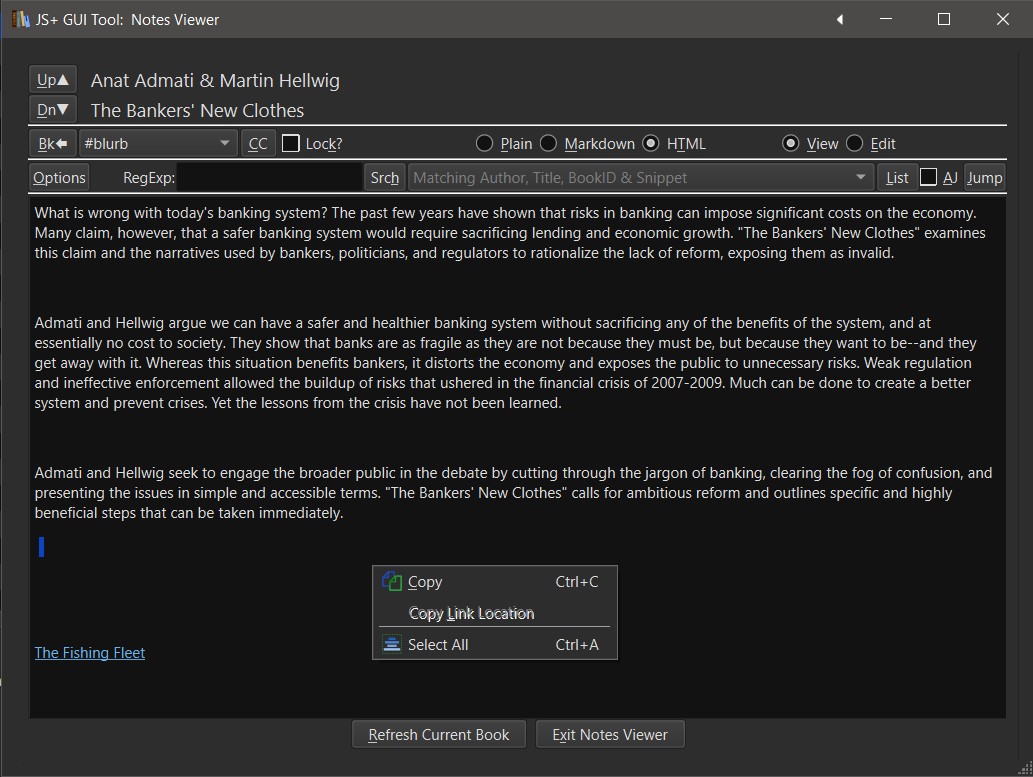Click the Copy icon in context menu

pyautogui.click(x=392, y=581)
